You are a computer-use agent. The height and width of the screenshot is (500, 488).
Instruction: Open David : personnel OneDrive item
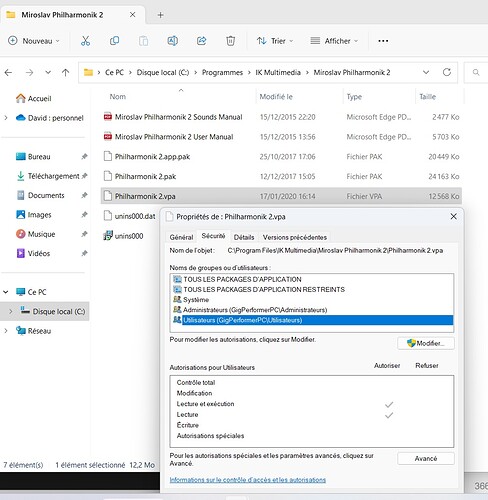coord(50,118)
